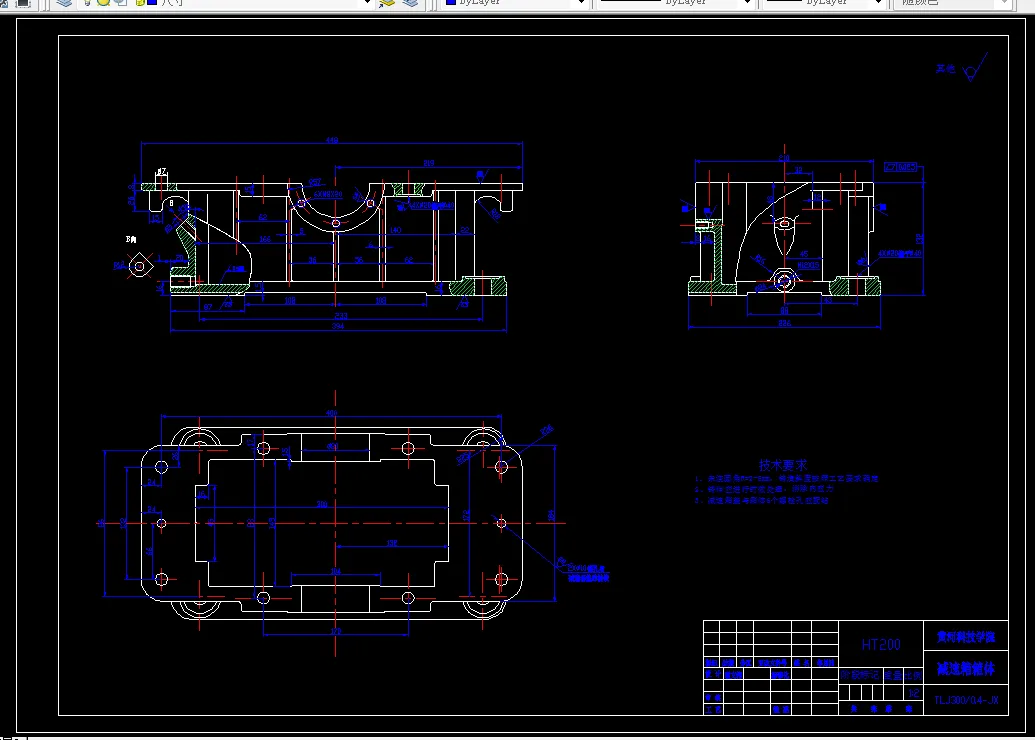Toggle the layer freeze sun icon

coord(104,3)
